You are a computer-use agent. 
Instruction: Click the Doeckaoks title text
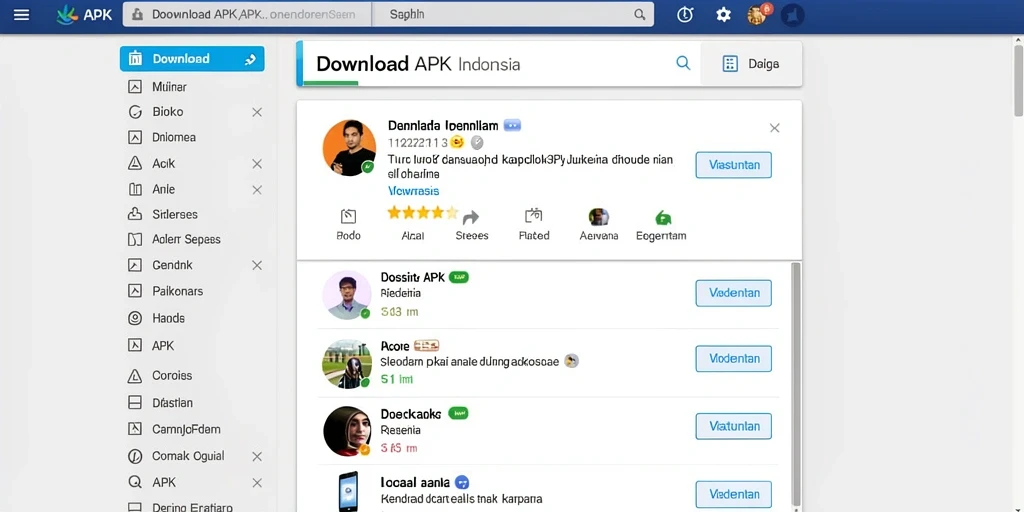click(x=411, y=414)
